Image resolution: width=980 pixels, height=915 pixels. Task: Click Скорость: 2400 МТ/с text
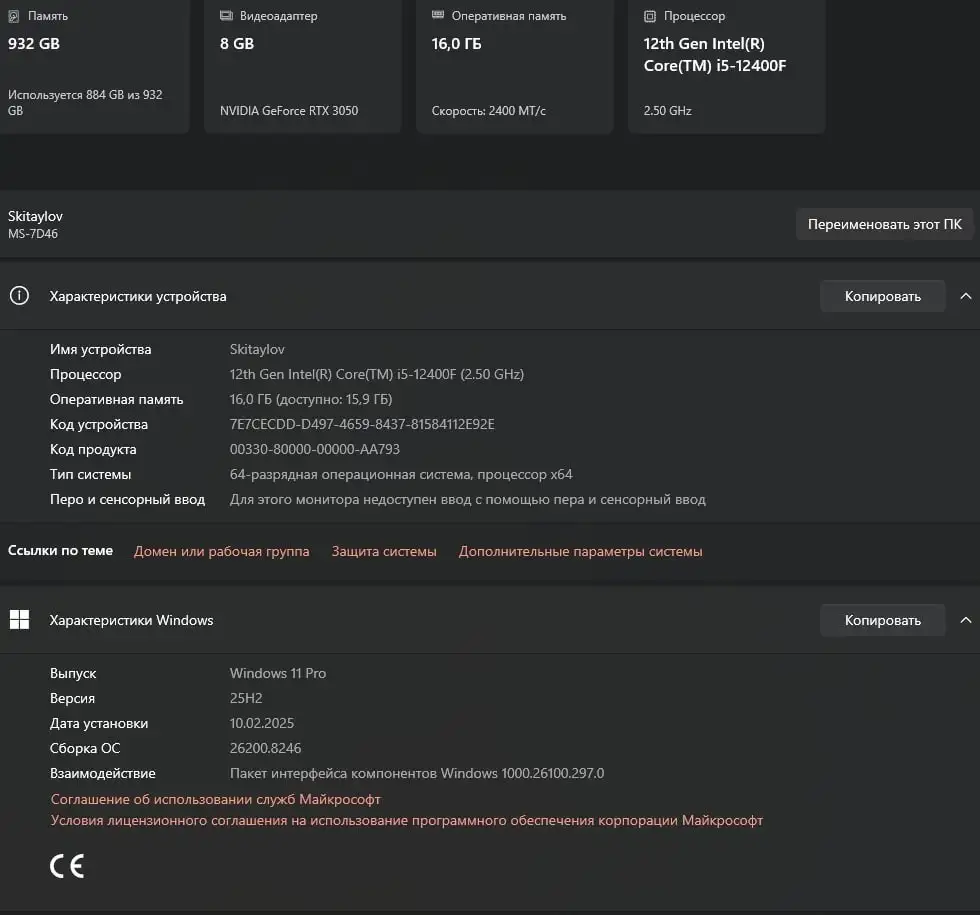point(488,111)
